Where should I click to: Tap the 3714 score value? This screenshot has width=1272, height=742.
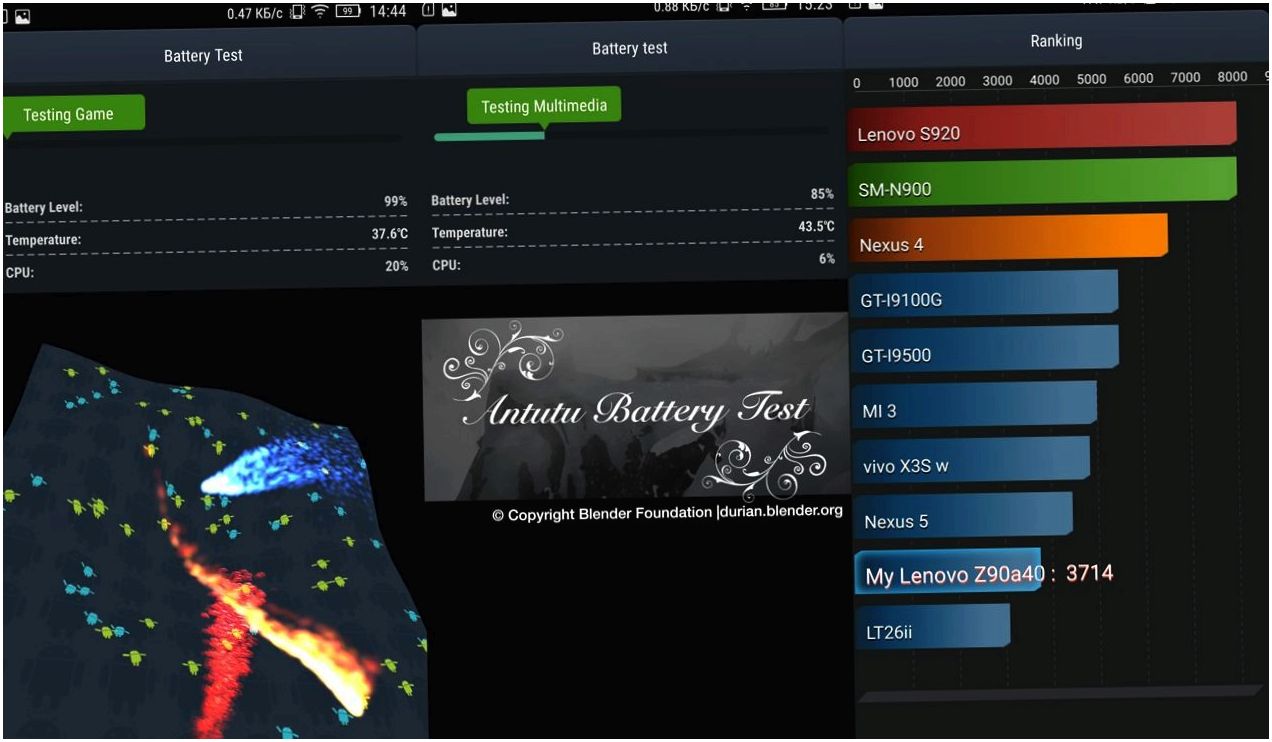[x=1089, y=573]
